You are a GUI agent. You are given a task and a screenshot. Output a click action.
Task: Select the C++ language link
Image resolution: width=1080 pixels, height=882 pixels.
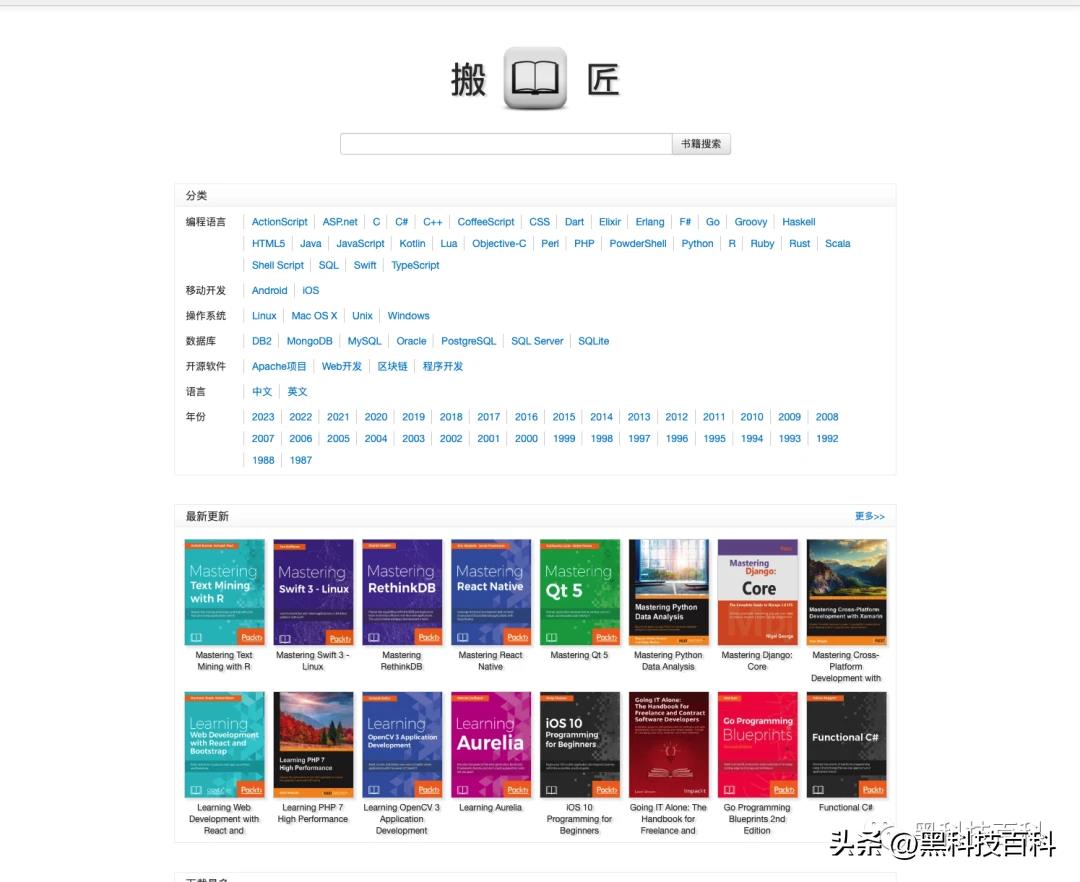(x=433, y=222)
